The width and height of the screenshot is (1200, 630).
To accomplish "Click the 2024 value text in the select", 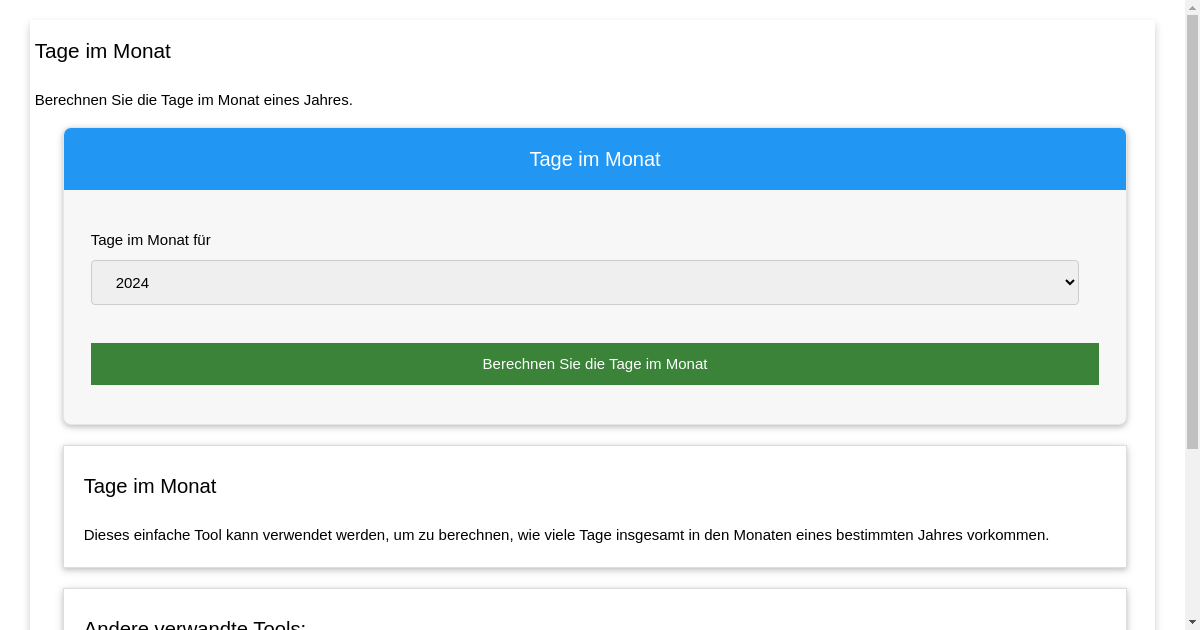I will tap(132, 283).
